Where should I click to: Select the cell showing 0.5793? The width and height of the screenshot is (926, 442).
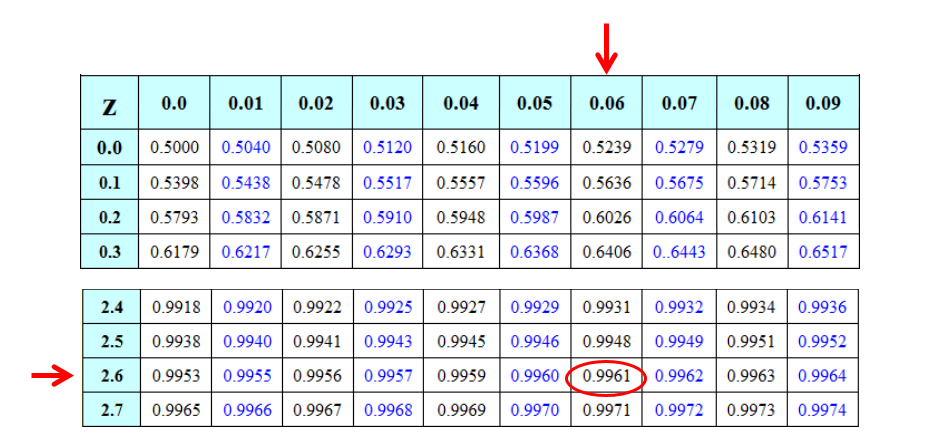click(x=174, y=217)
